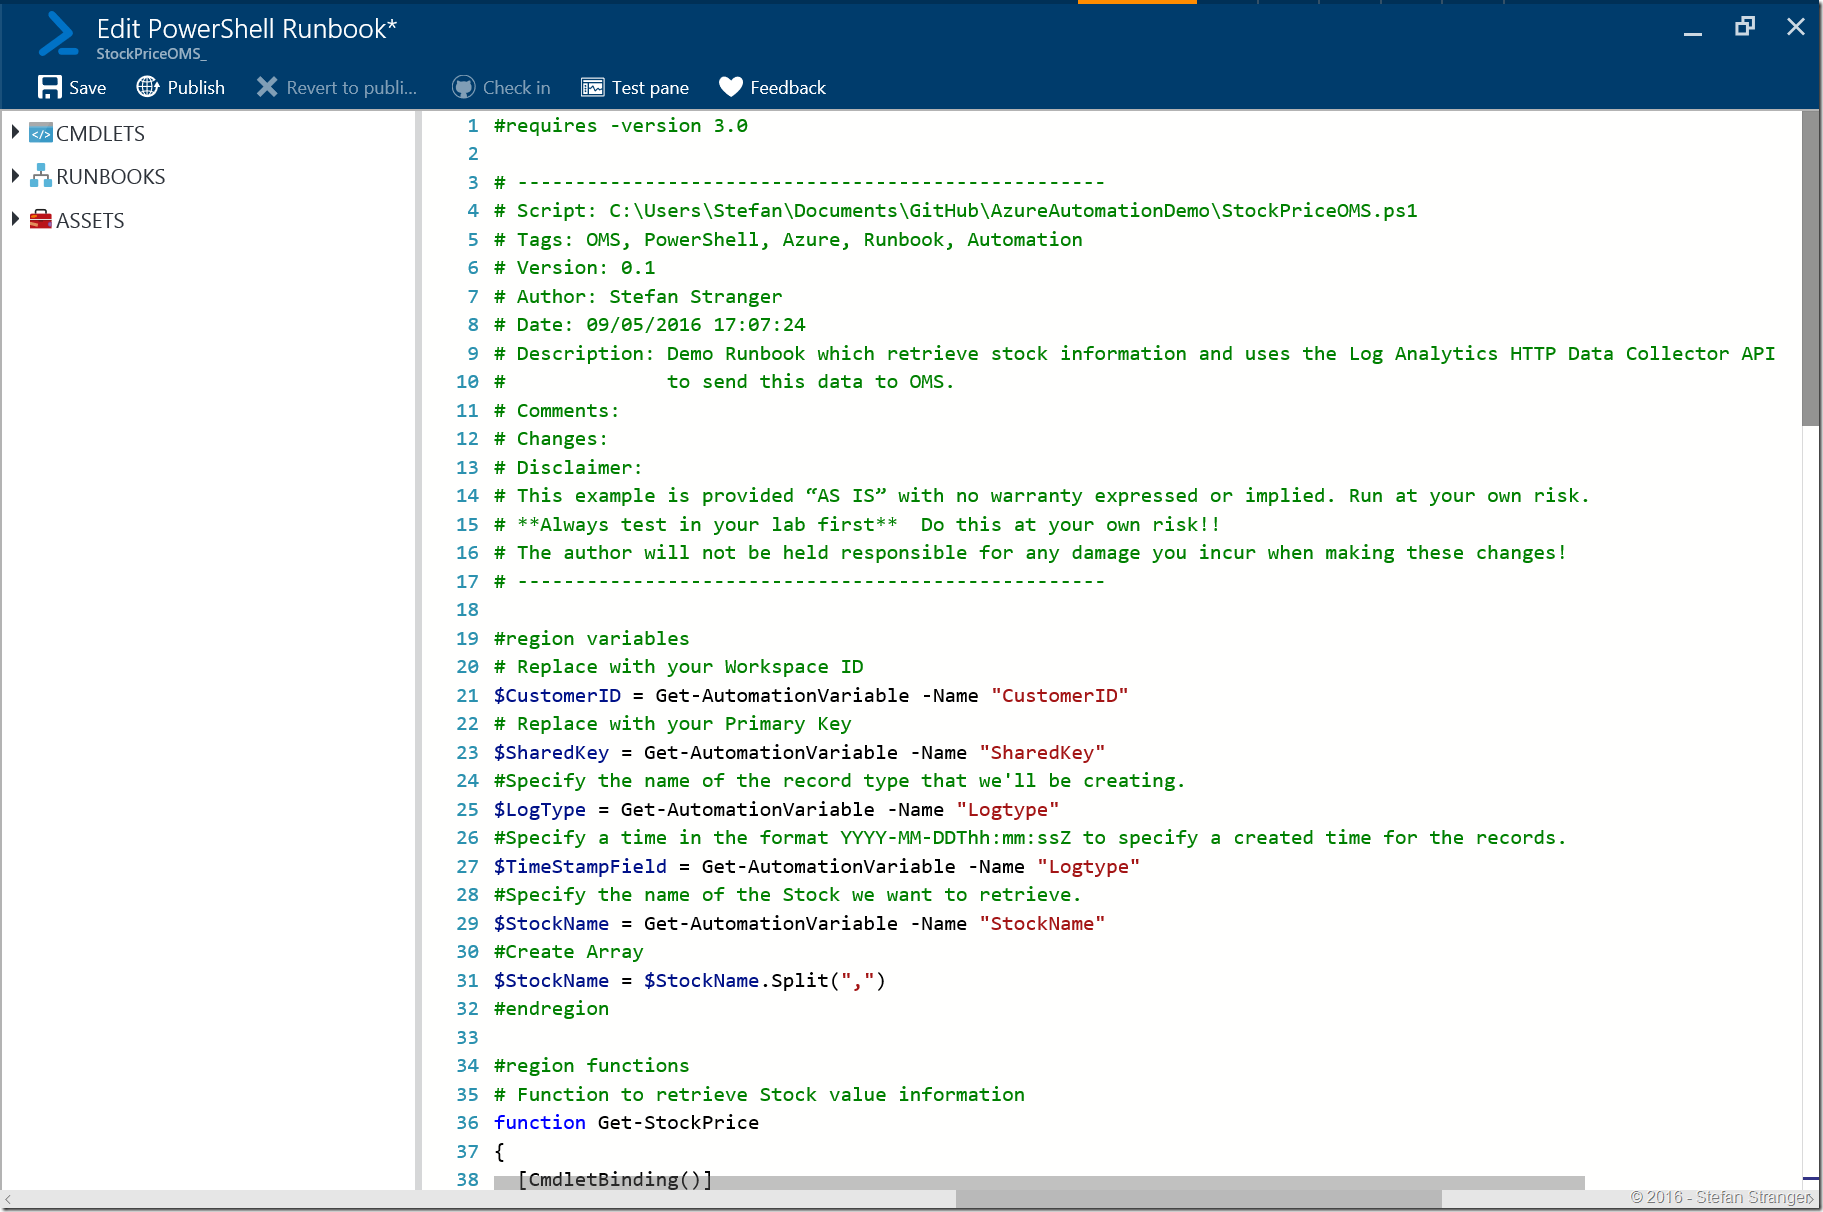This screenshot has width=1823, height=1212.
Task: Click the StockPriceOMS_ subtitle
Action: pyautogui.click(x=151, y=54)
